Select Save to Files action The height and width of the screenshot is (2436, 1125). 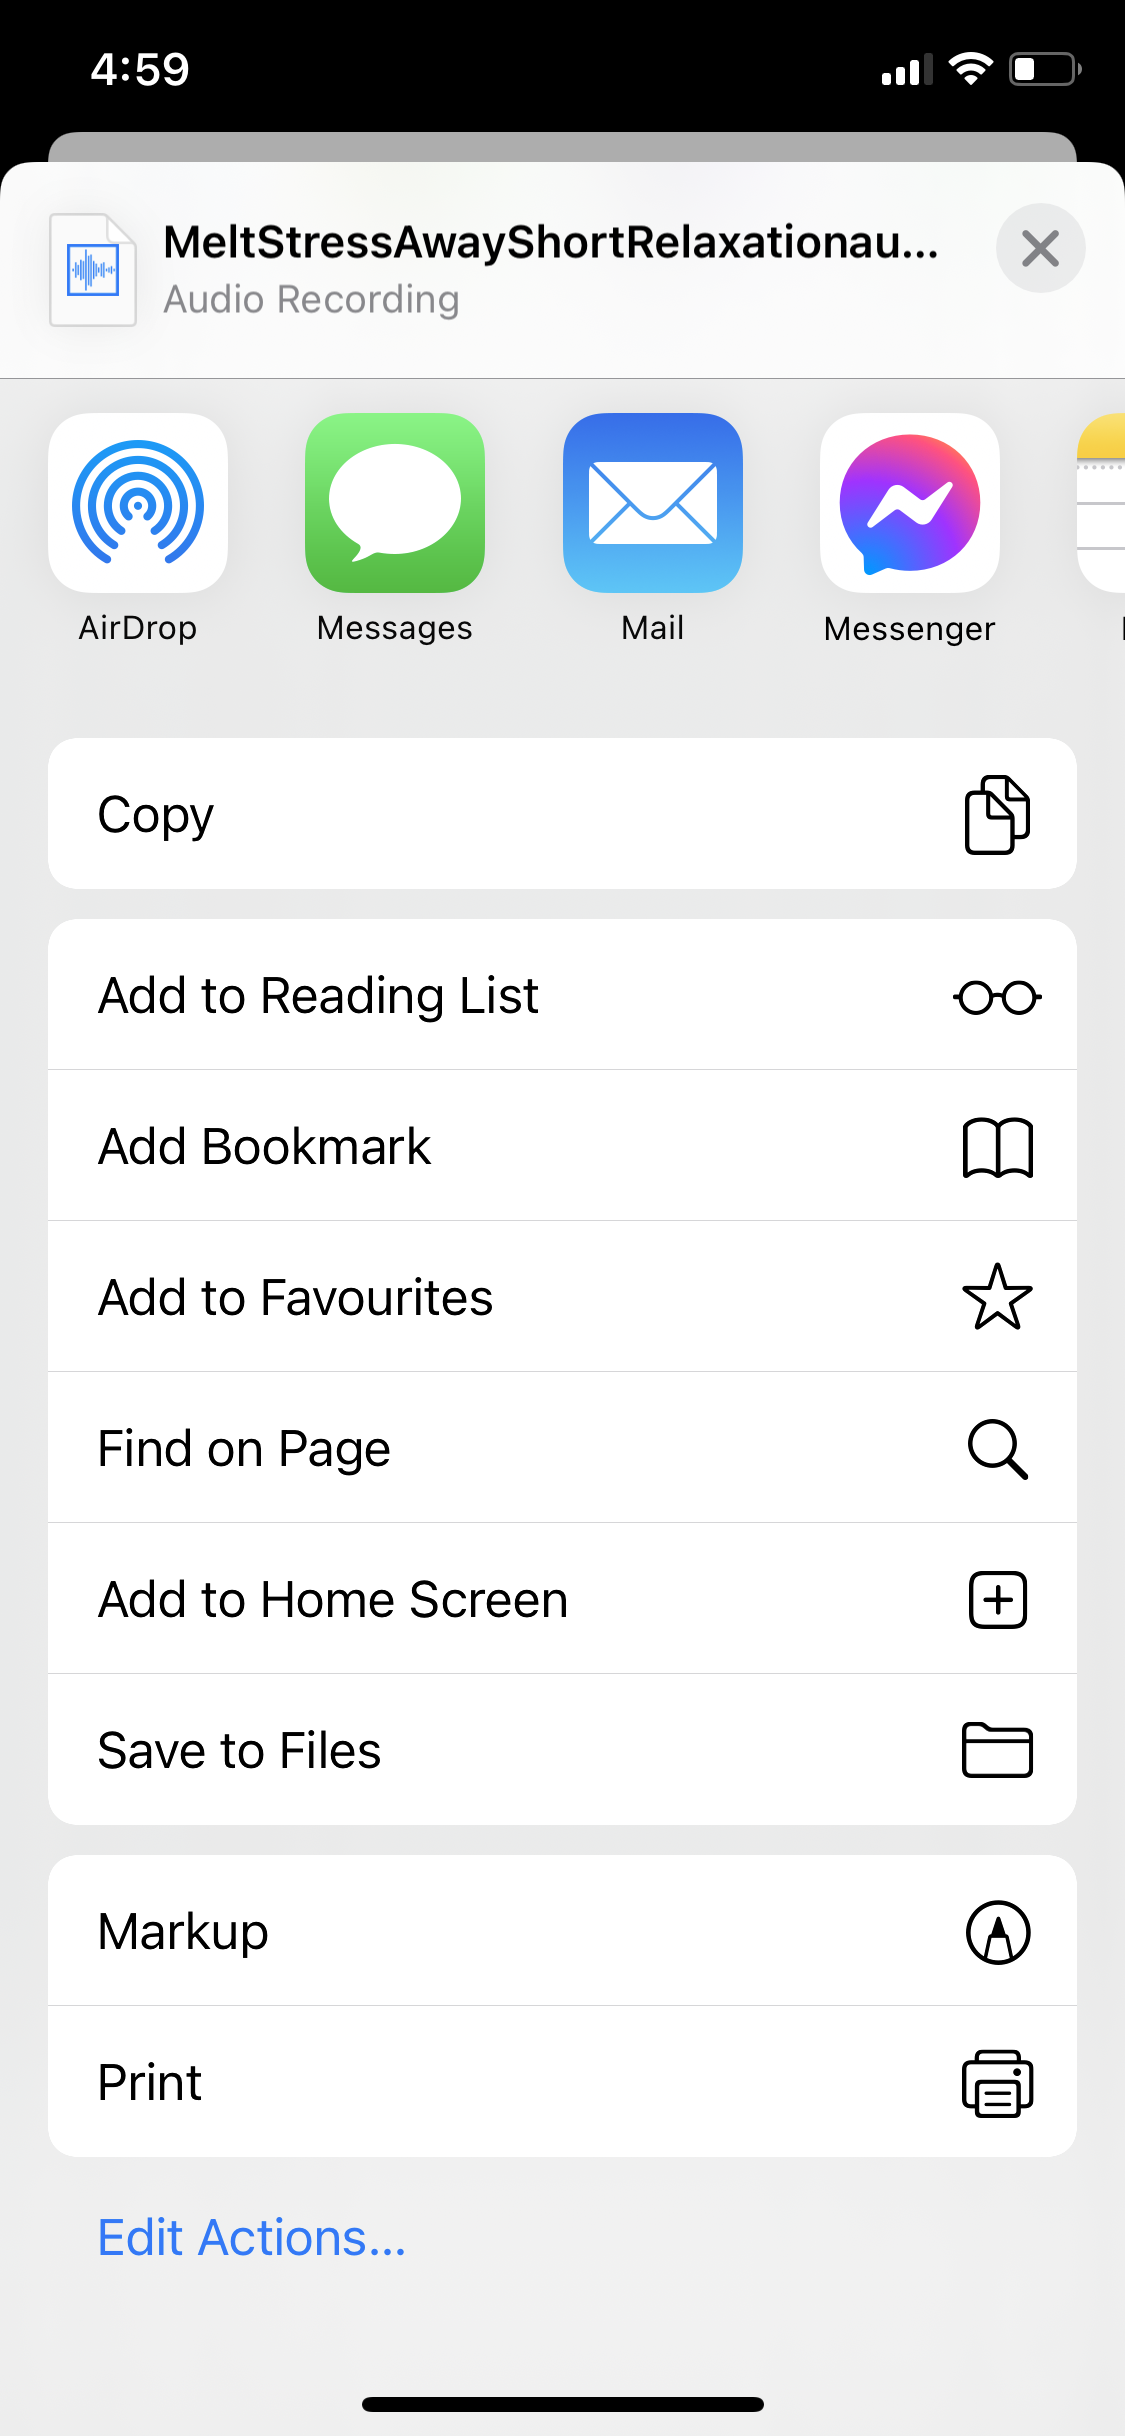coord(240,1750)
